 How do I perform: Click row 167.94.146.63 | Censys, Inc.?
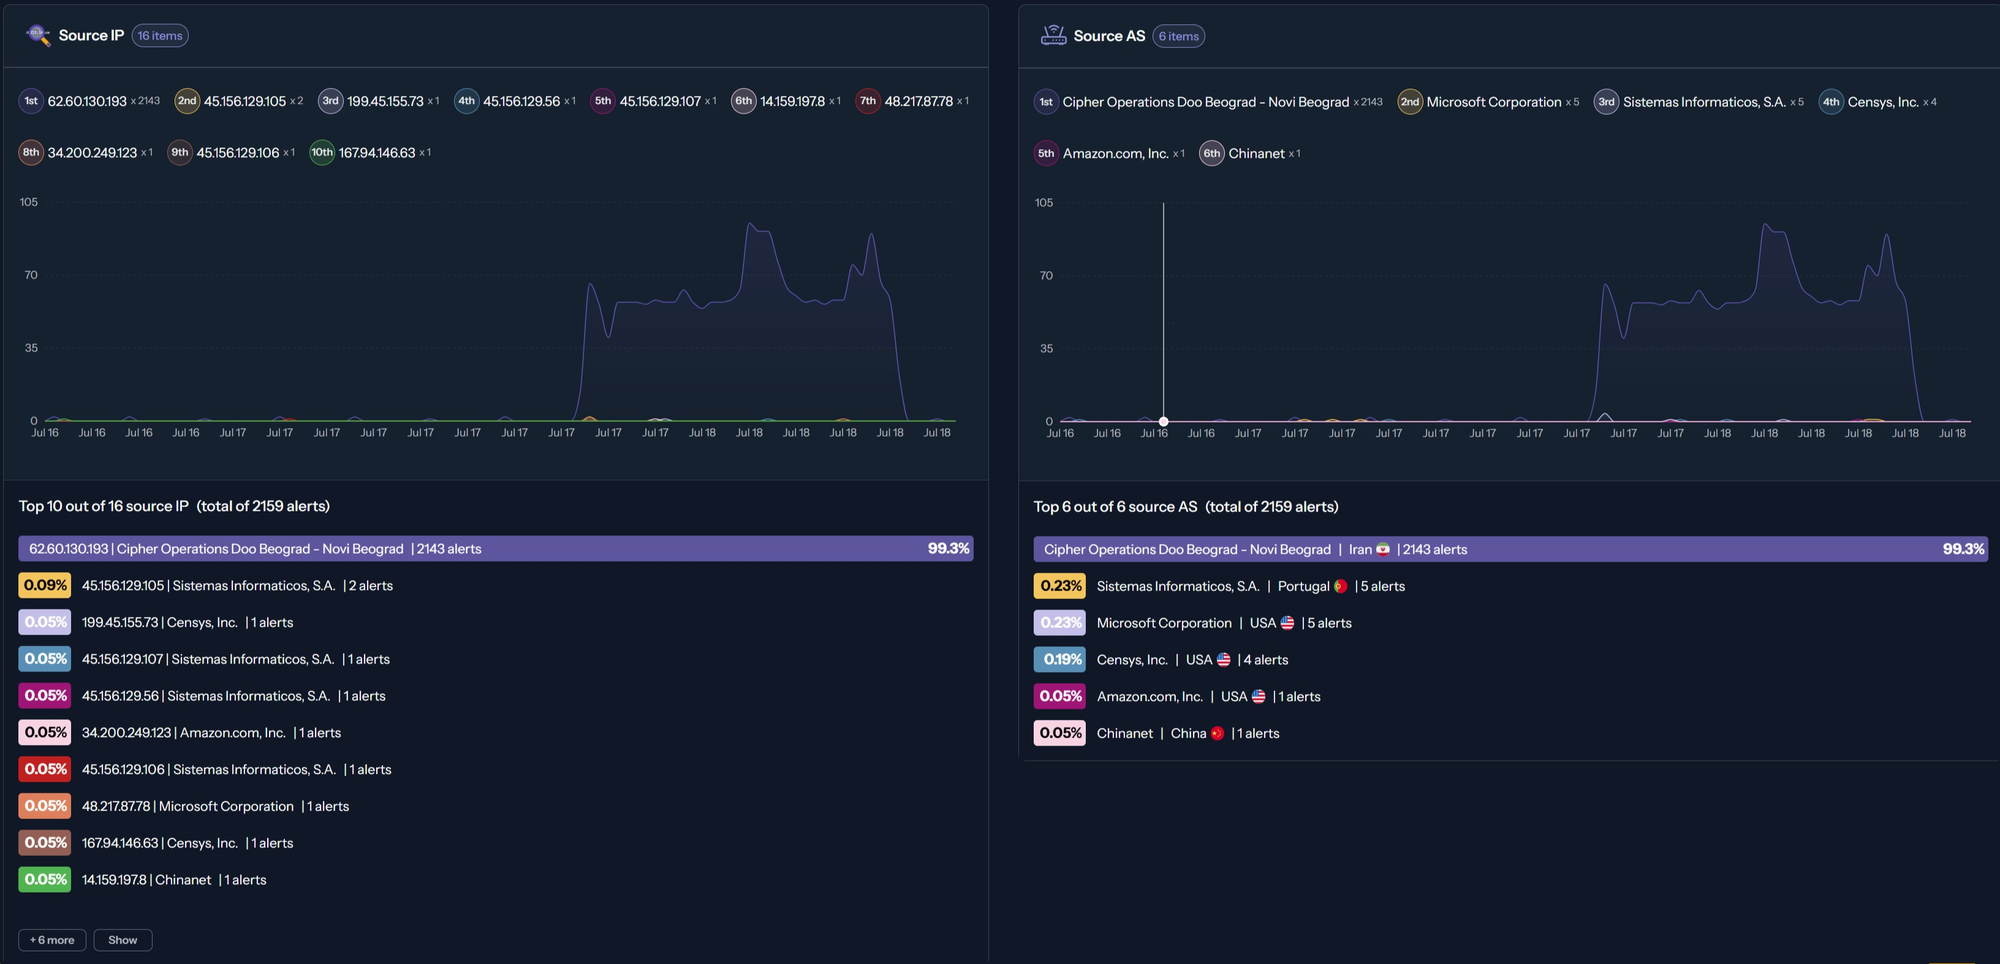pos(188,843)
